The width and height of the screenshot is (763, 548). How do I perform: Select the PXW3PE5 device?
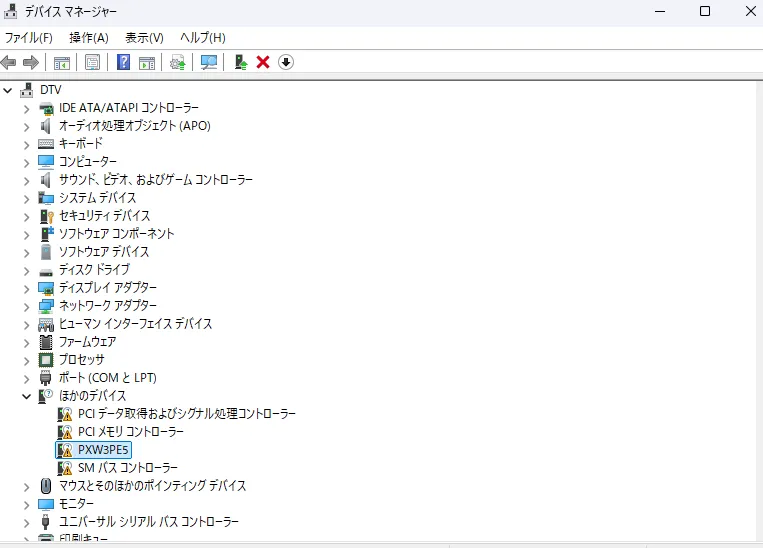104,450
